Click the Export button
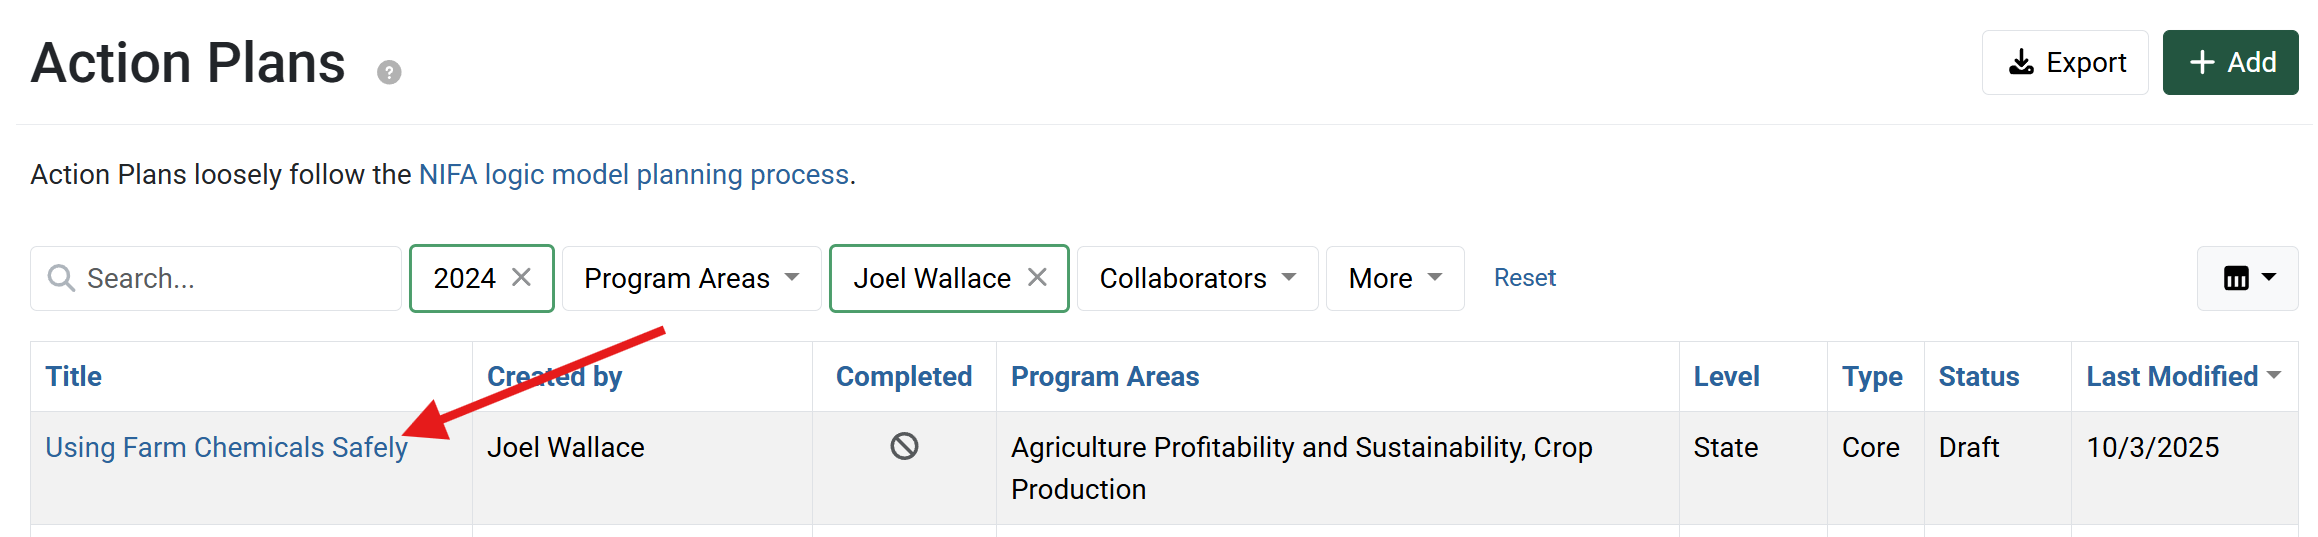 [x=2065, y=63]
